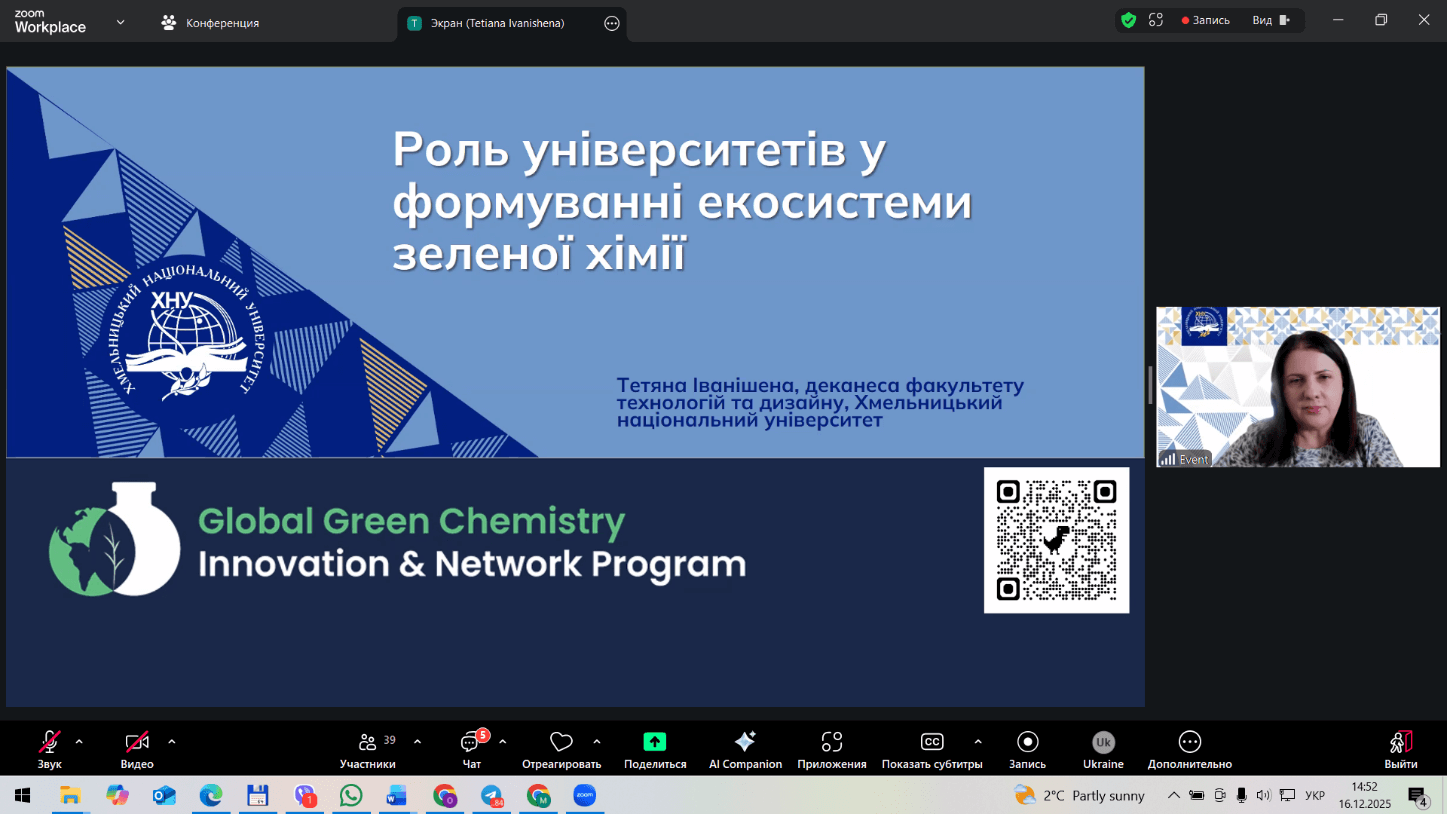
Task: Click the green Поделиться share screen icon
Action: 654,742
